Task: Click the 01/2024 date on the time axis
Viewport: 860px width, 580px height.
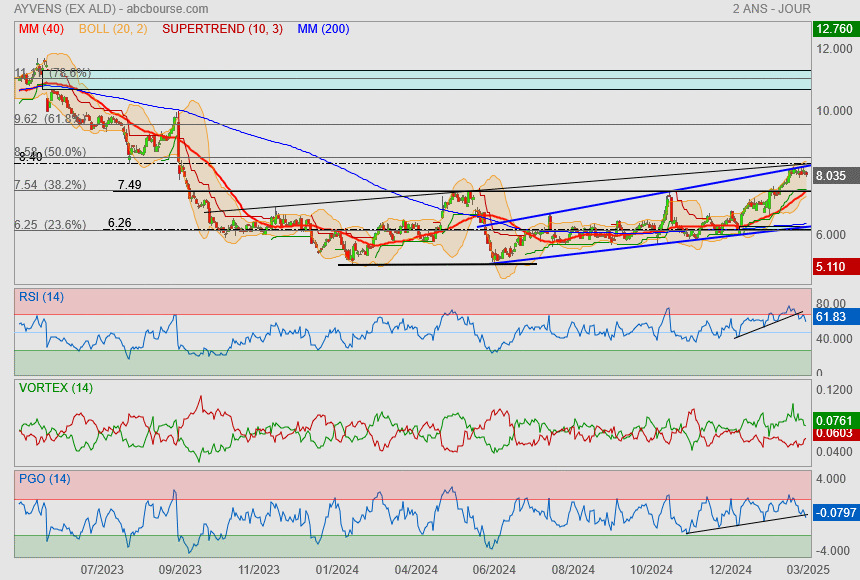Action: (337, 570)
